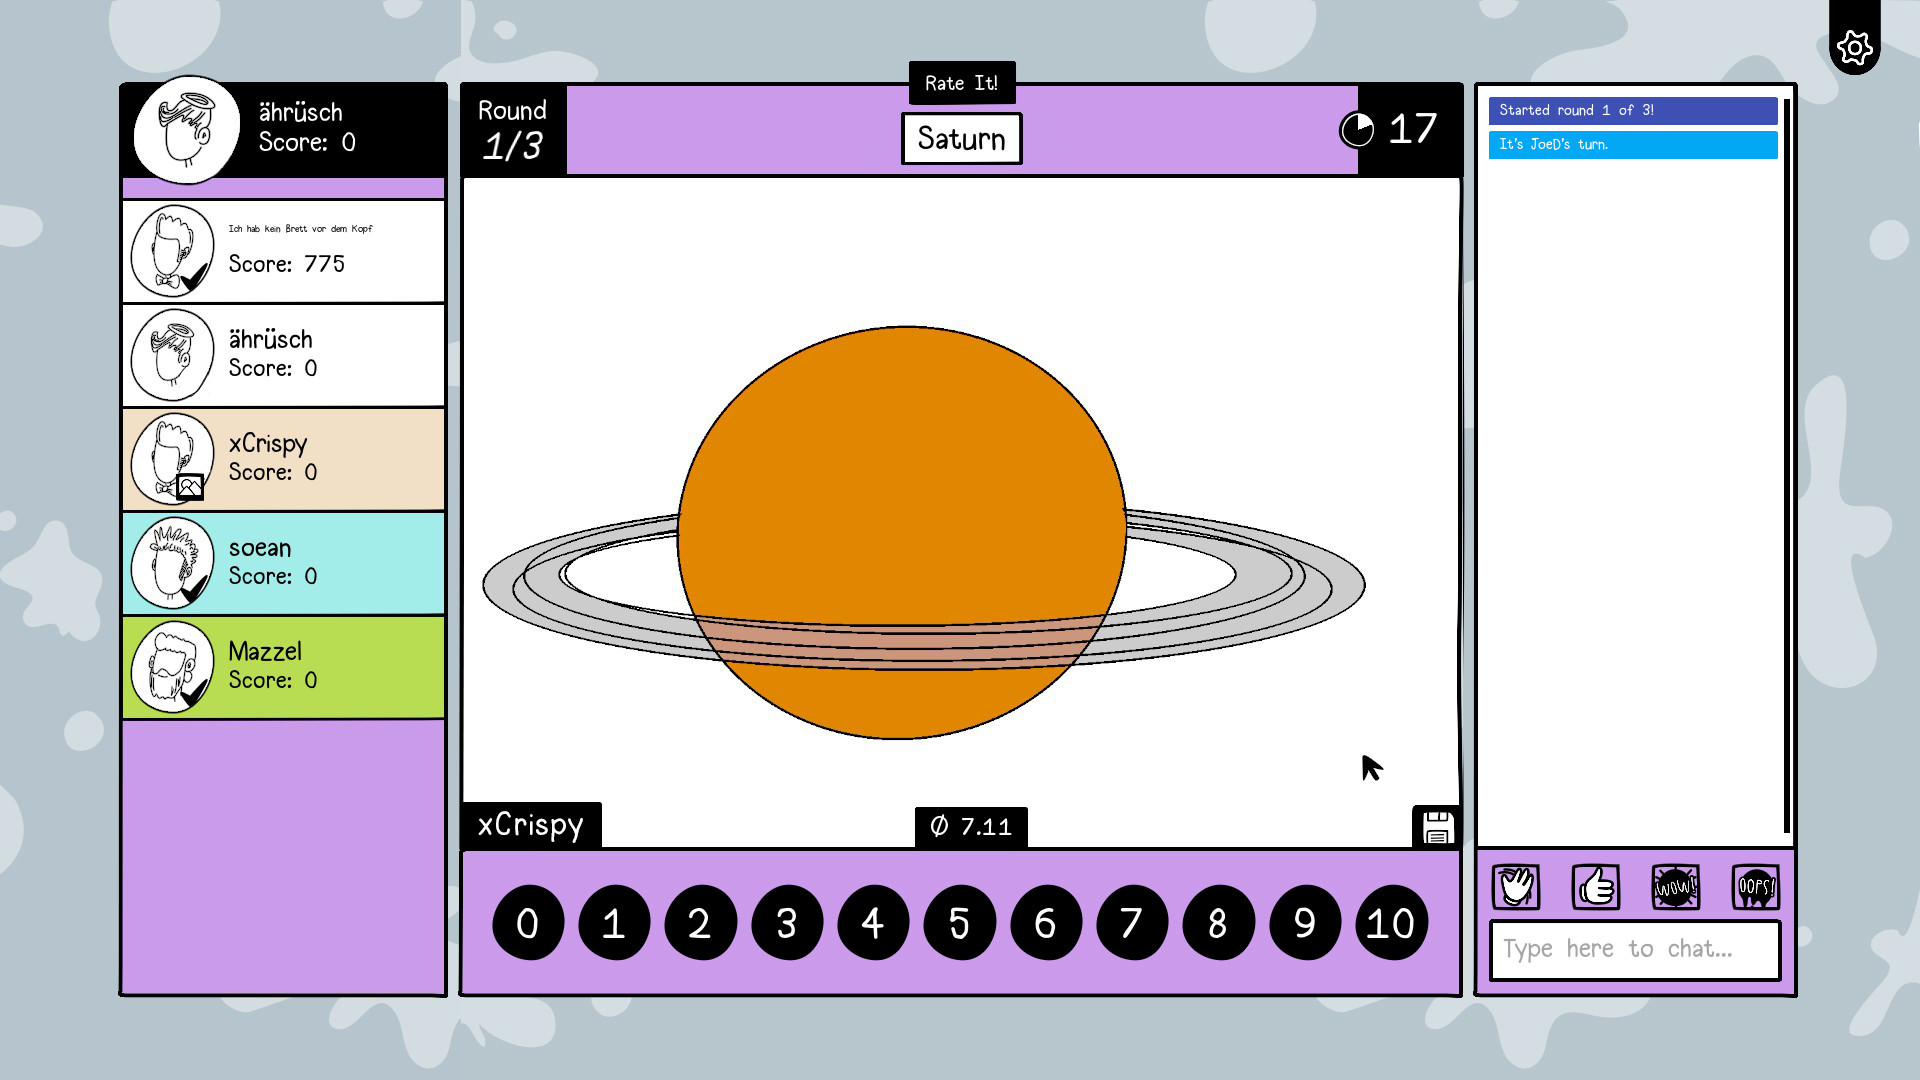Click the Saturn word label
The height and width of the screenshot is (1080, 1920).
(x=961, y=139)
